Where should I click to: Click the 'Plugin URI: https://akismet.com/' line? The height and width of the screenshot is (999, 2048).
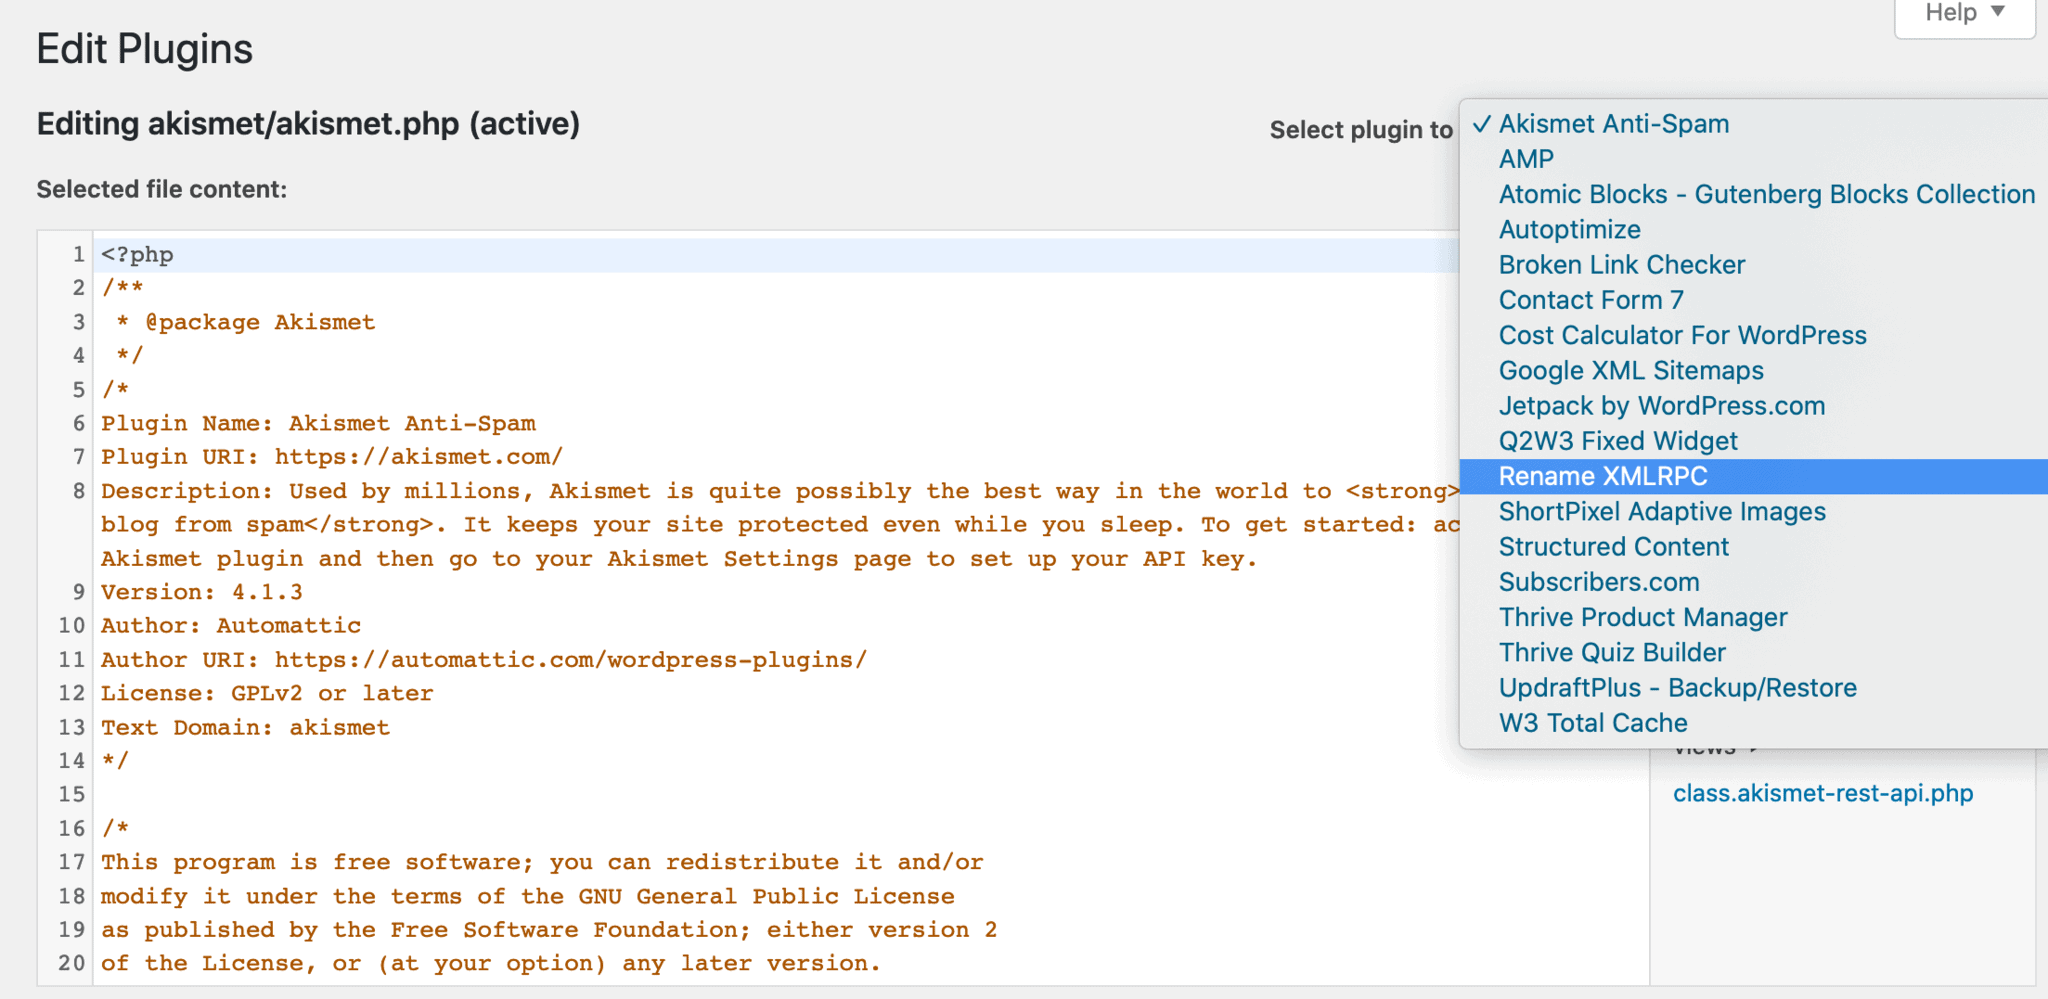click(x=332, y=457)
